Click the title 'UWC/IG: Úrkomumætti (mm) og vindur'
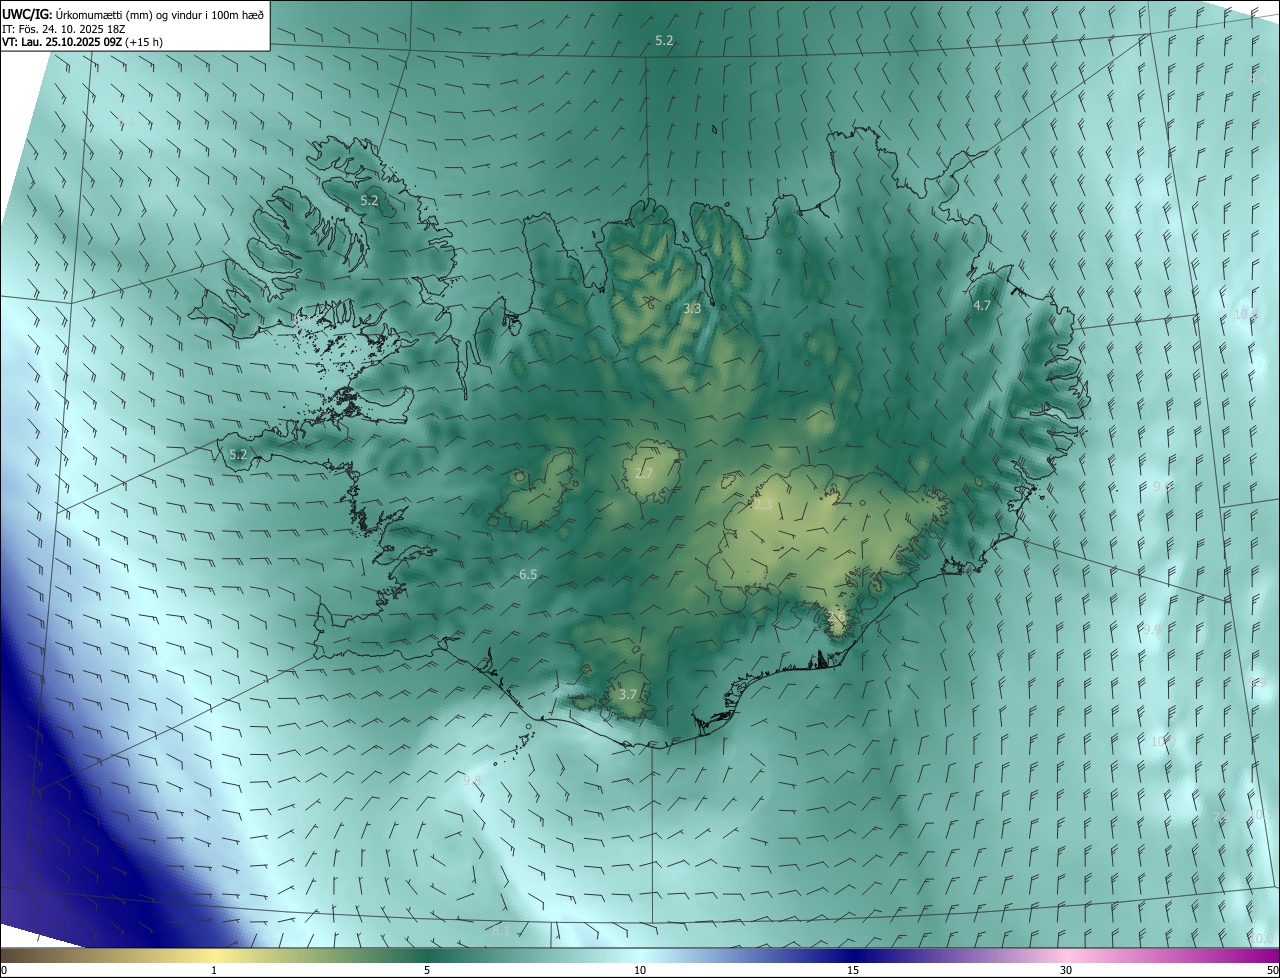 tap(133, 14)
